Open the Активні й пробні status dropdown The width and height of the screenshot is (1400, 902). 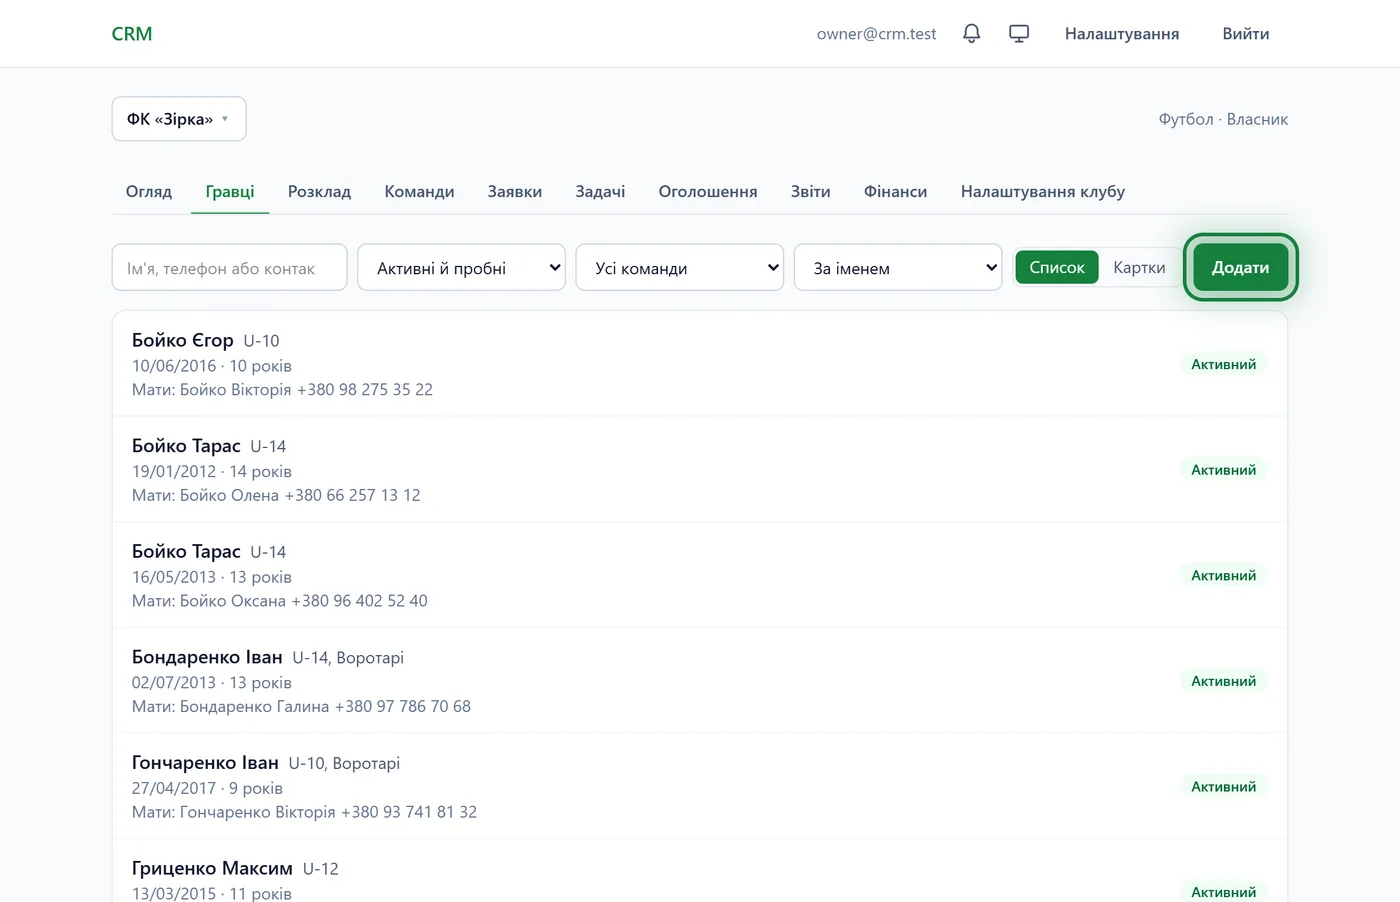tap(461, 268)
